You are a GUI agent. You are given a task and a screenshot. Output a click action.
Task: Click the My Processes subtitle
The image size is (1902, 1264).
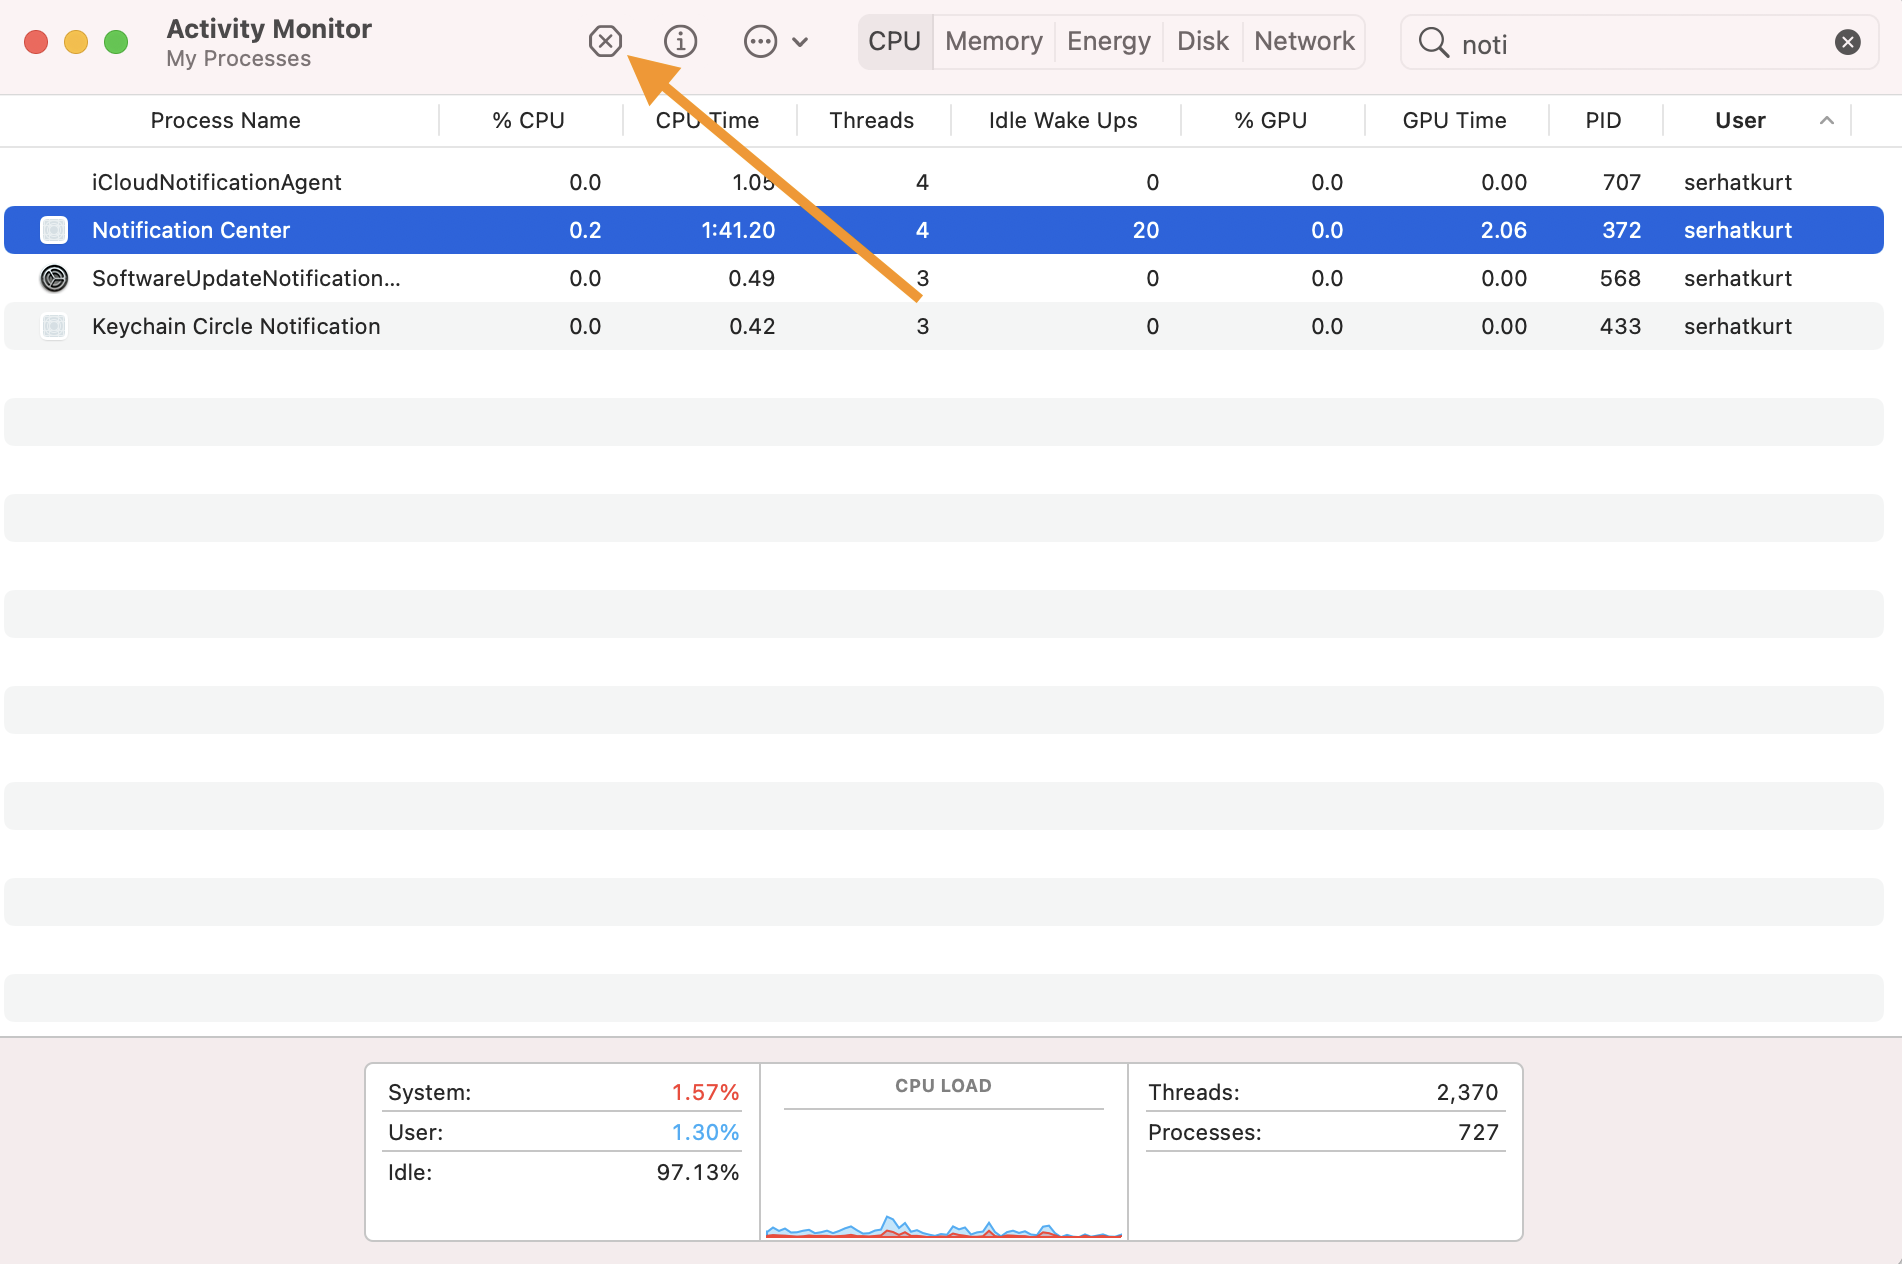238,59
